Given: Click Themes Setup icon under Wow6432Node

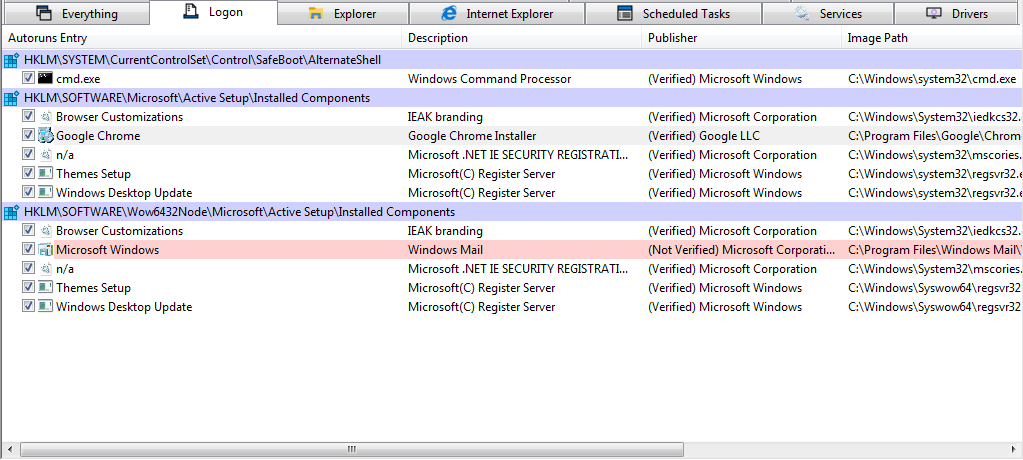Looking at the screenshot, I should point(45,288).
